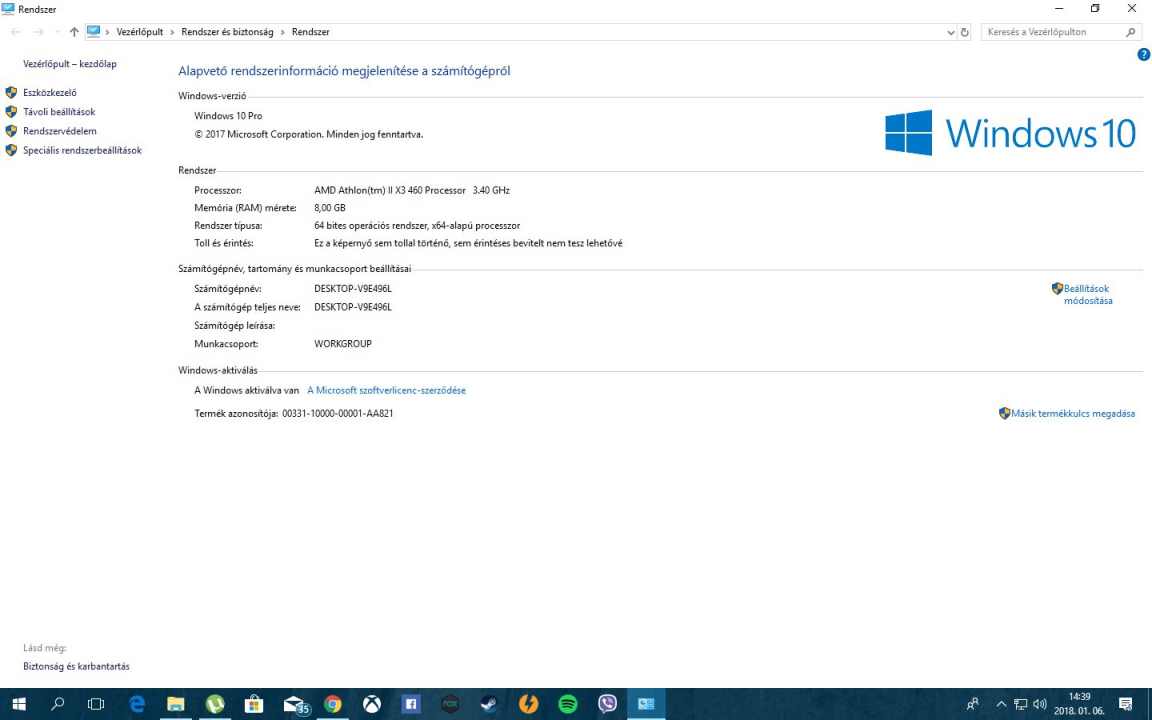Open Rendszervédelem link
Image resolution: width=1152 pixels, height=720 pixels.
60,131
